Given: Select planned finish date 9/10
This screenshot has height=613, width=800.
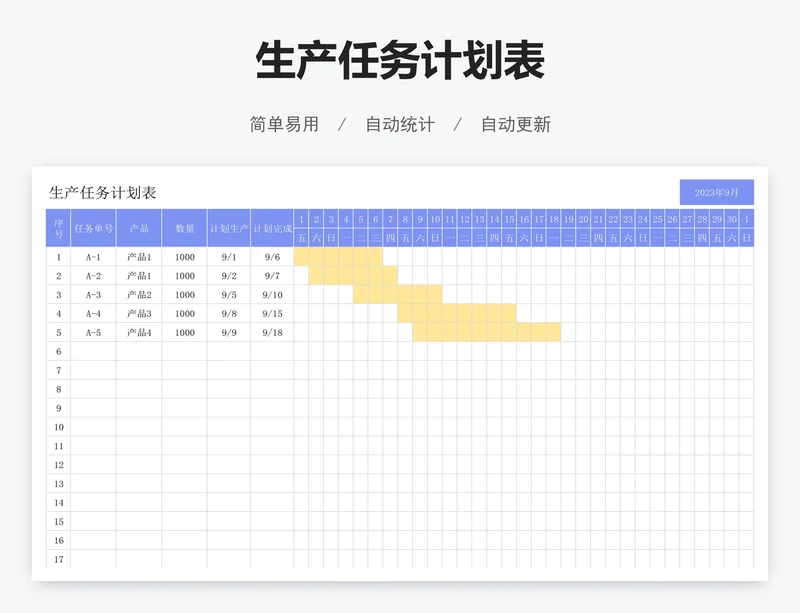Looking at the screenshot, I should point(272,295).
